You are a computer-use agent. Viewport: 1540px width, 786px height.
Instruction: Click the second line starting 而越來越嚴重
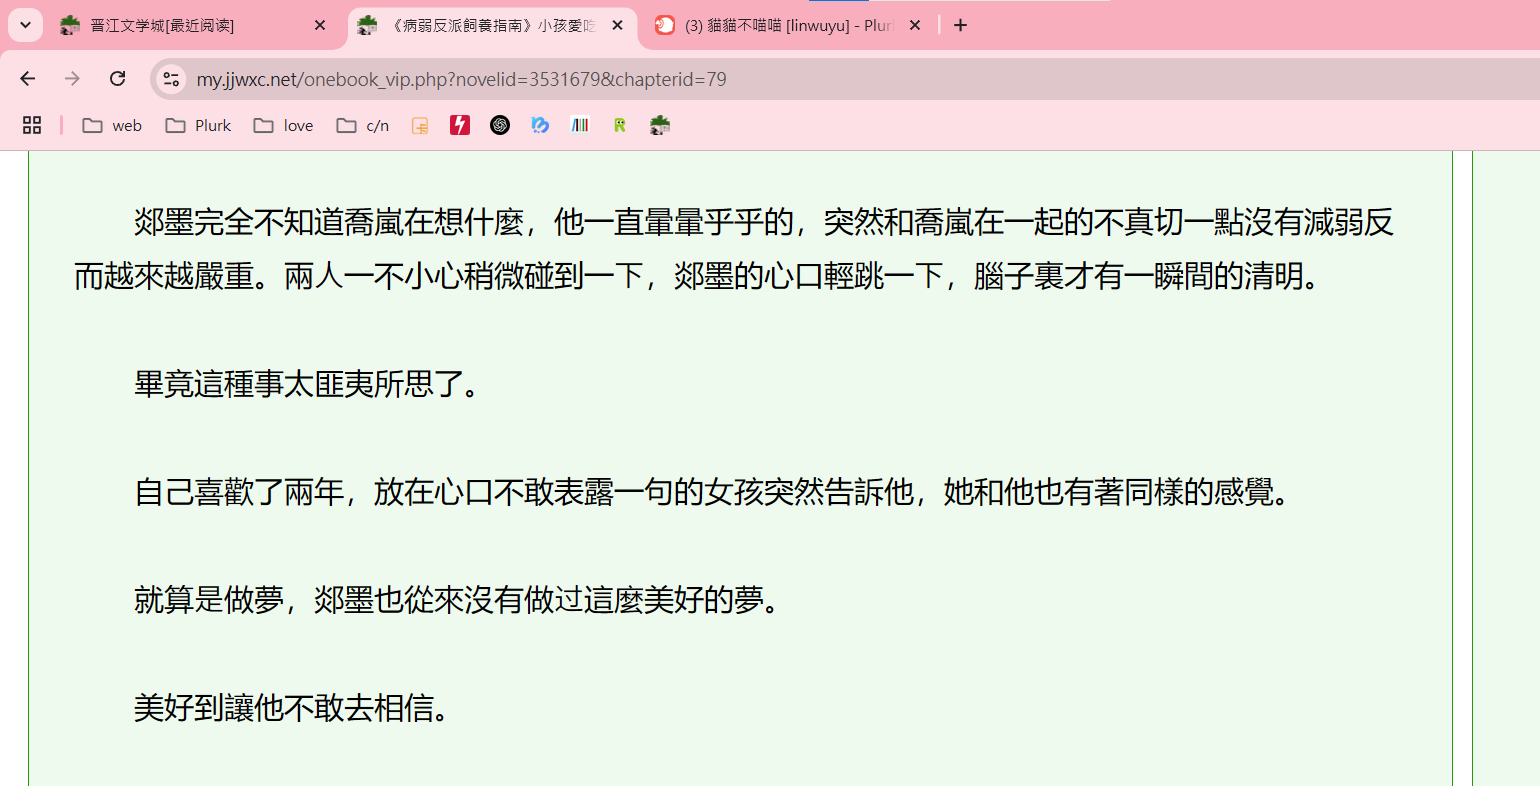click(x=698, y=276)
